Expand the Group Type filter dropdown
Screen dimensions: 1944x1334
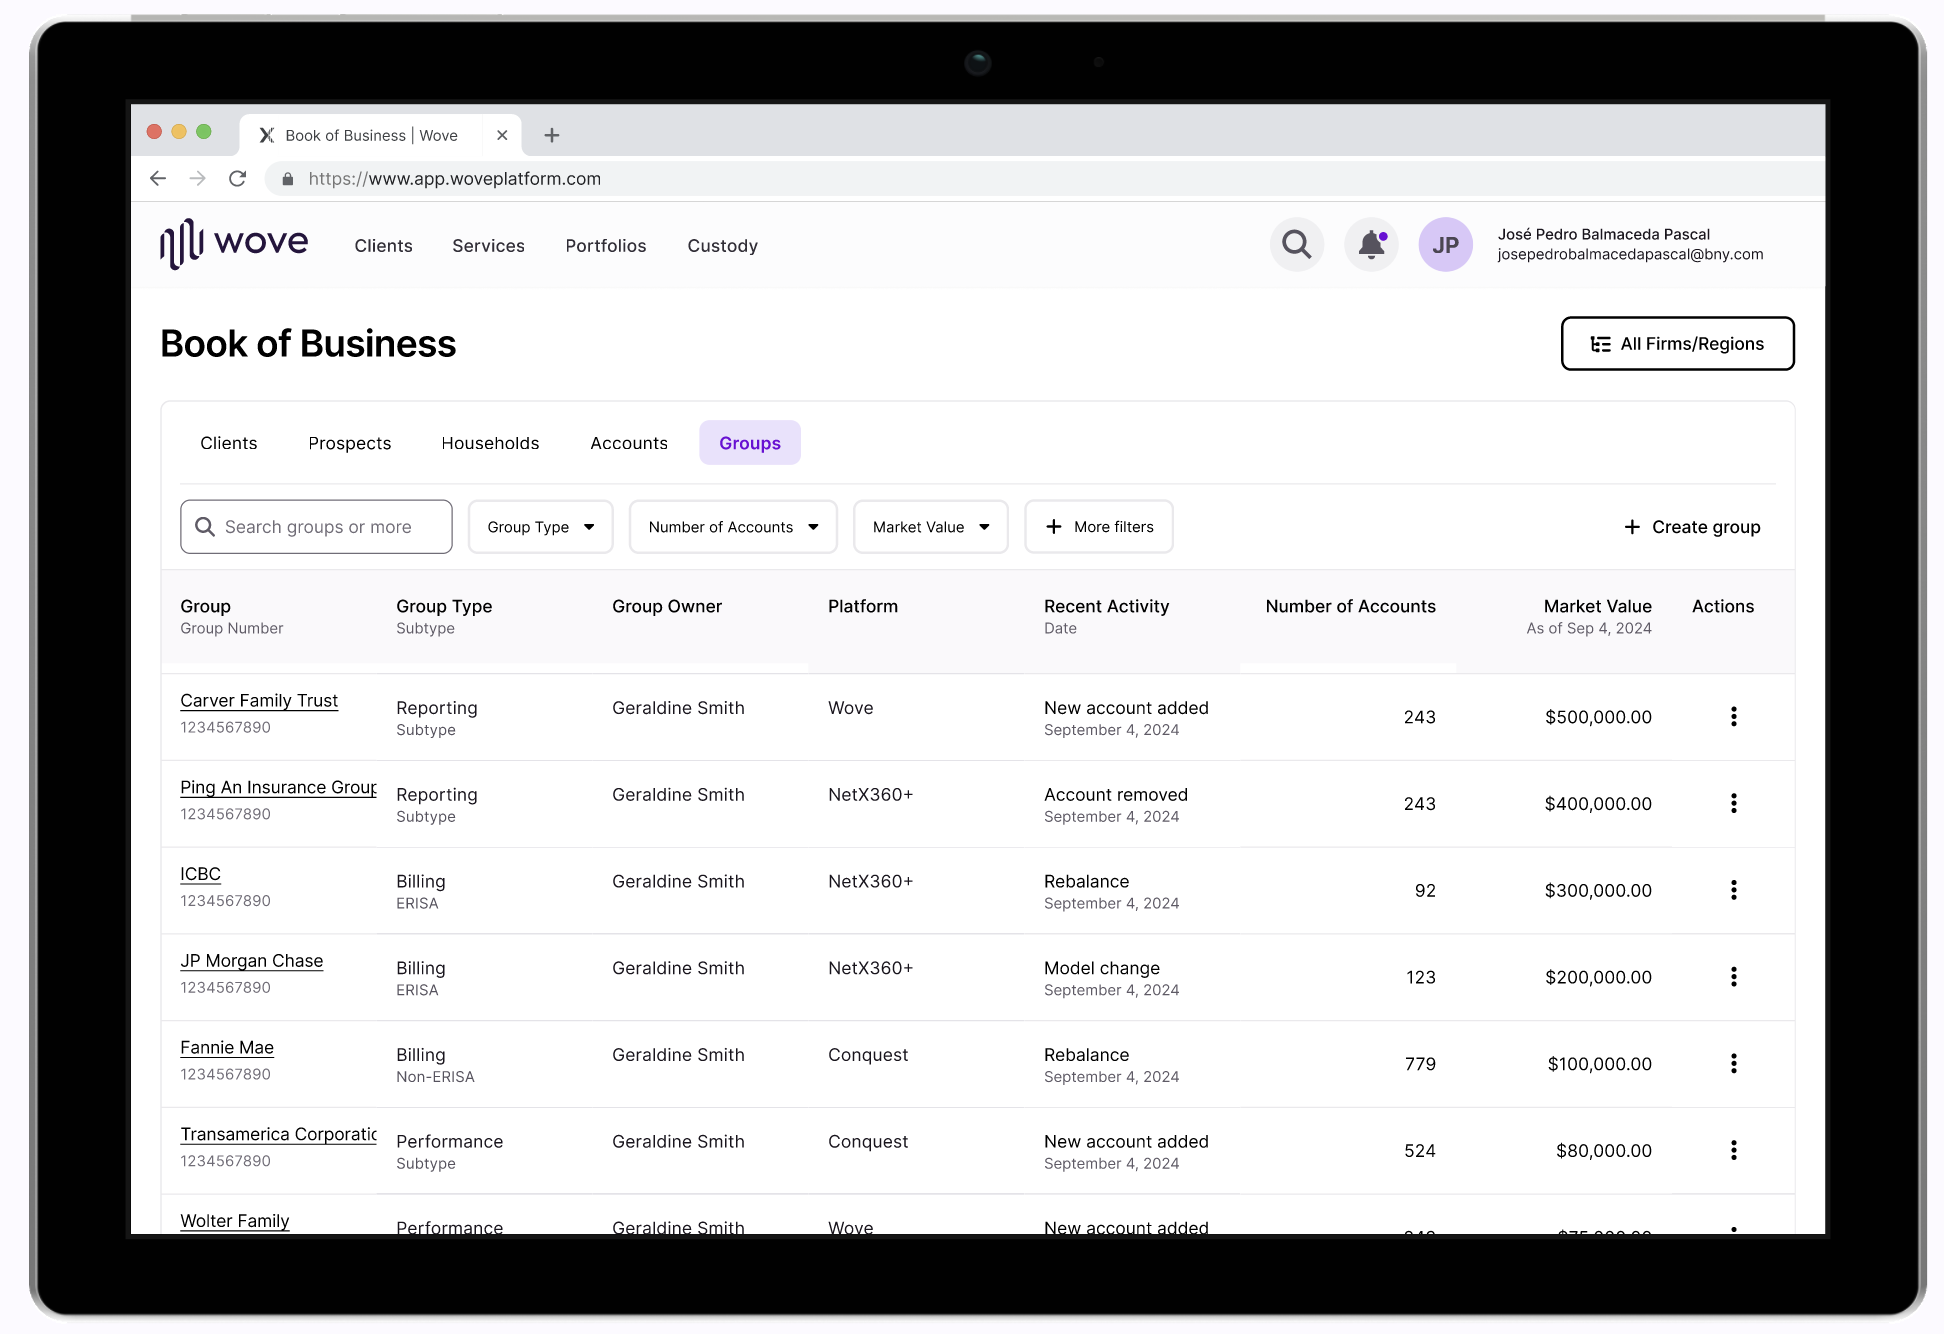[x=540, y=527]
